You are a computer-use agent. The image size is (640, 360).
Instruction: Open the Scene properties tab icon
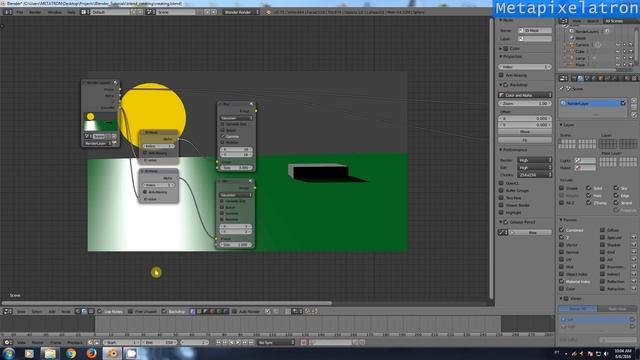click(x=587, y=78)
